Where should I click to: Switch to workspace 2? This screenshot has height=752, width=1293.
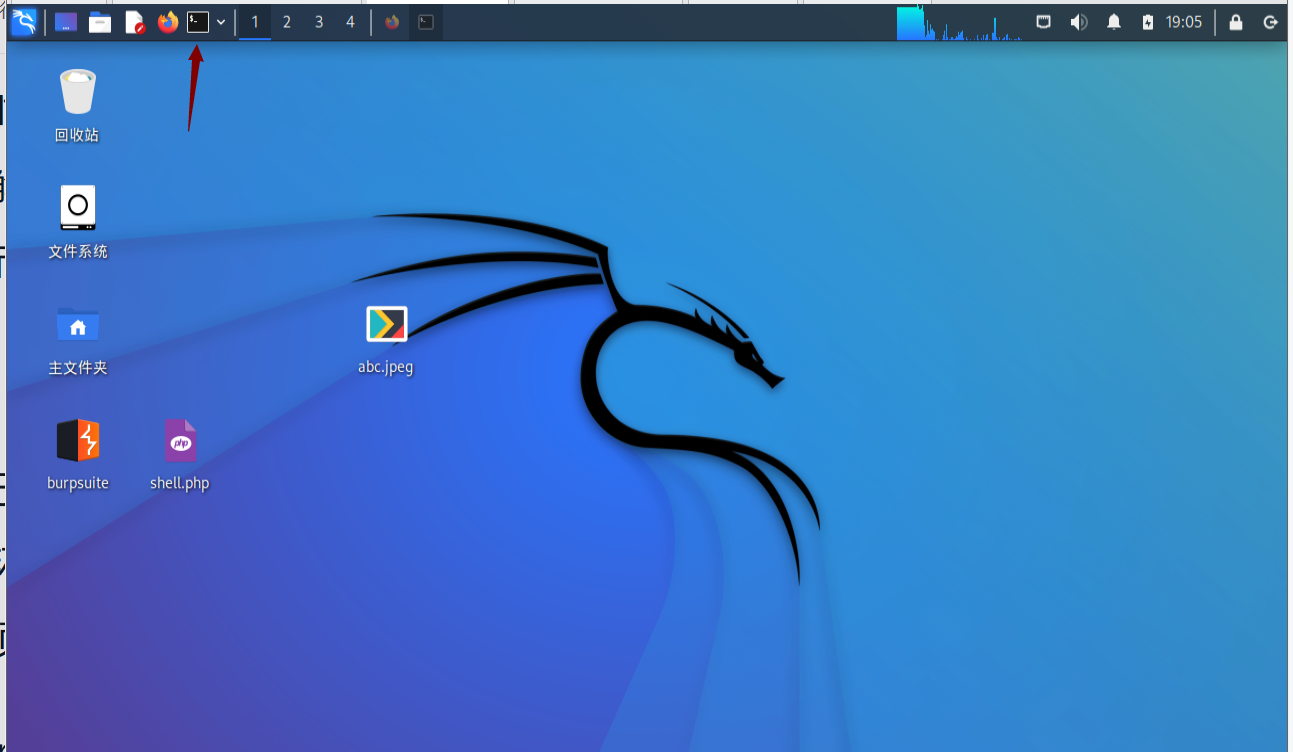pyautogui.click(x=287, y=22)
